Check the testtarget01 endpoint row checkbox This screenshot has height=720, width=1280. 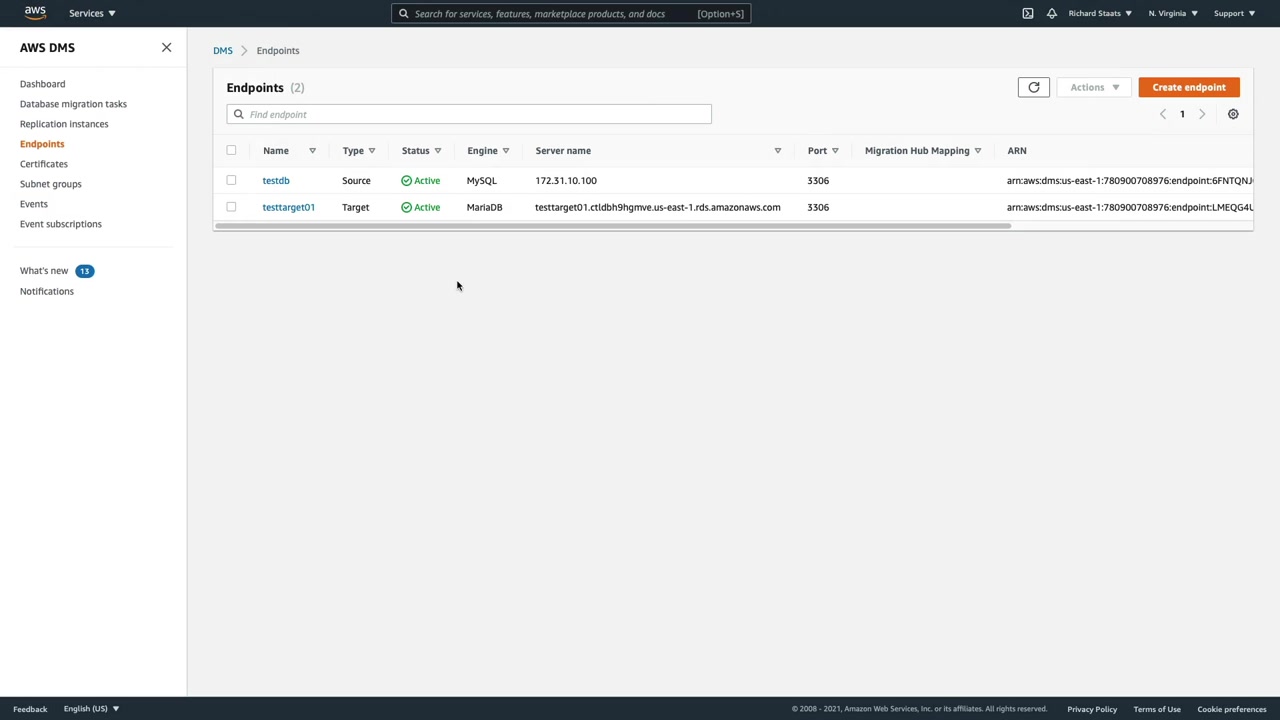[x=231, y=207]
